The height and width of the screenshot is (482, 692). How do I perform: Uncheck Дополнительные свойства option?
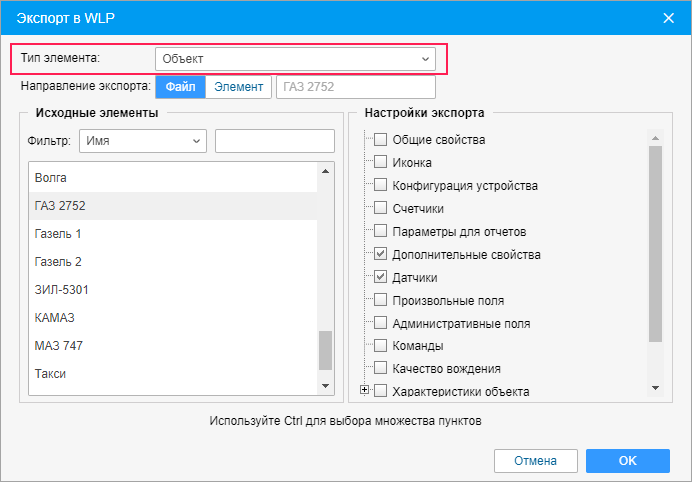pos(380,254)
